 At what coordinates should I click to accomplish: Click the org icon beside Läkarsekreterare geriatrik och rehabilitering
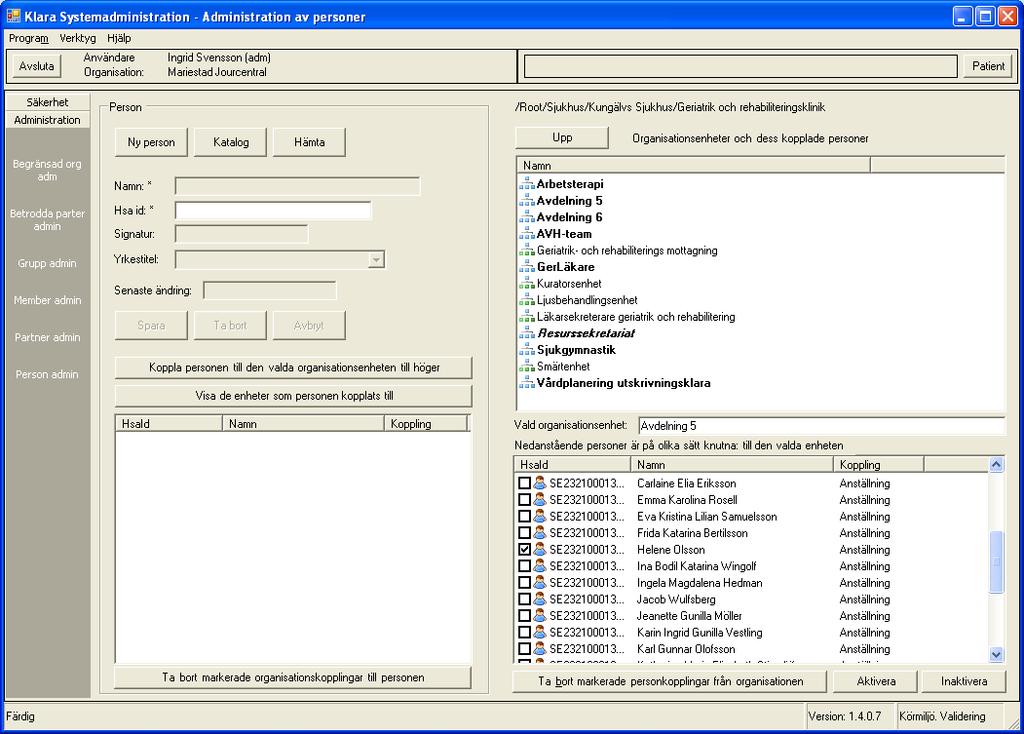coord(527,317)
